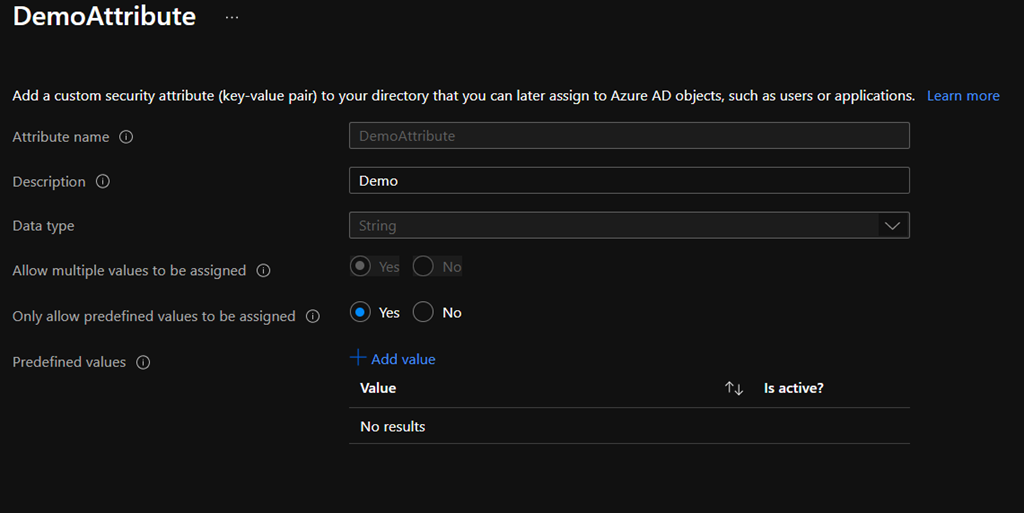Click the No results table row

629,427
